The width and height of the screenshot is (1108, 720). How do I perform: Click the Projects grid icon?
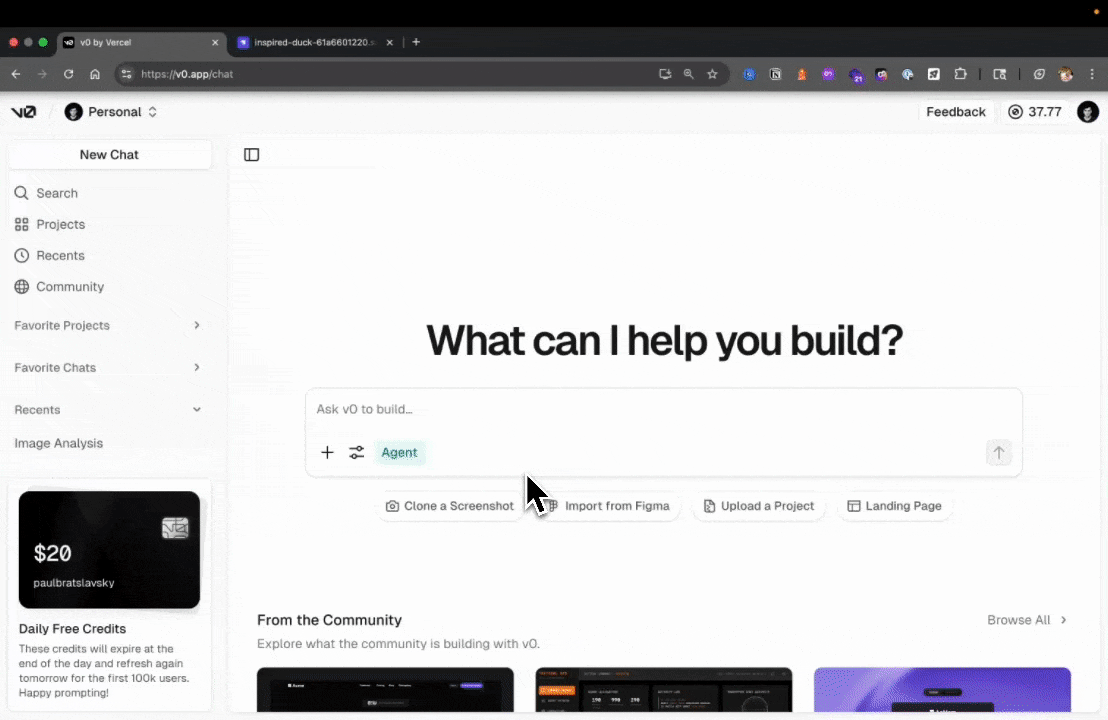point(21,224)
